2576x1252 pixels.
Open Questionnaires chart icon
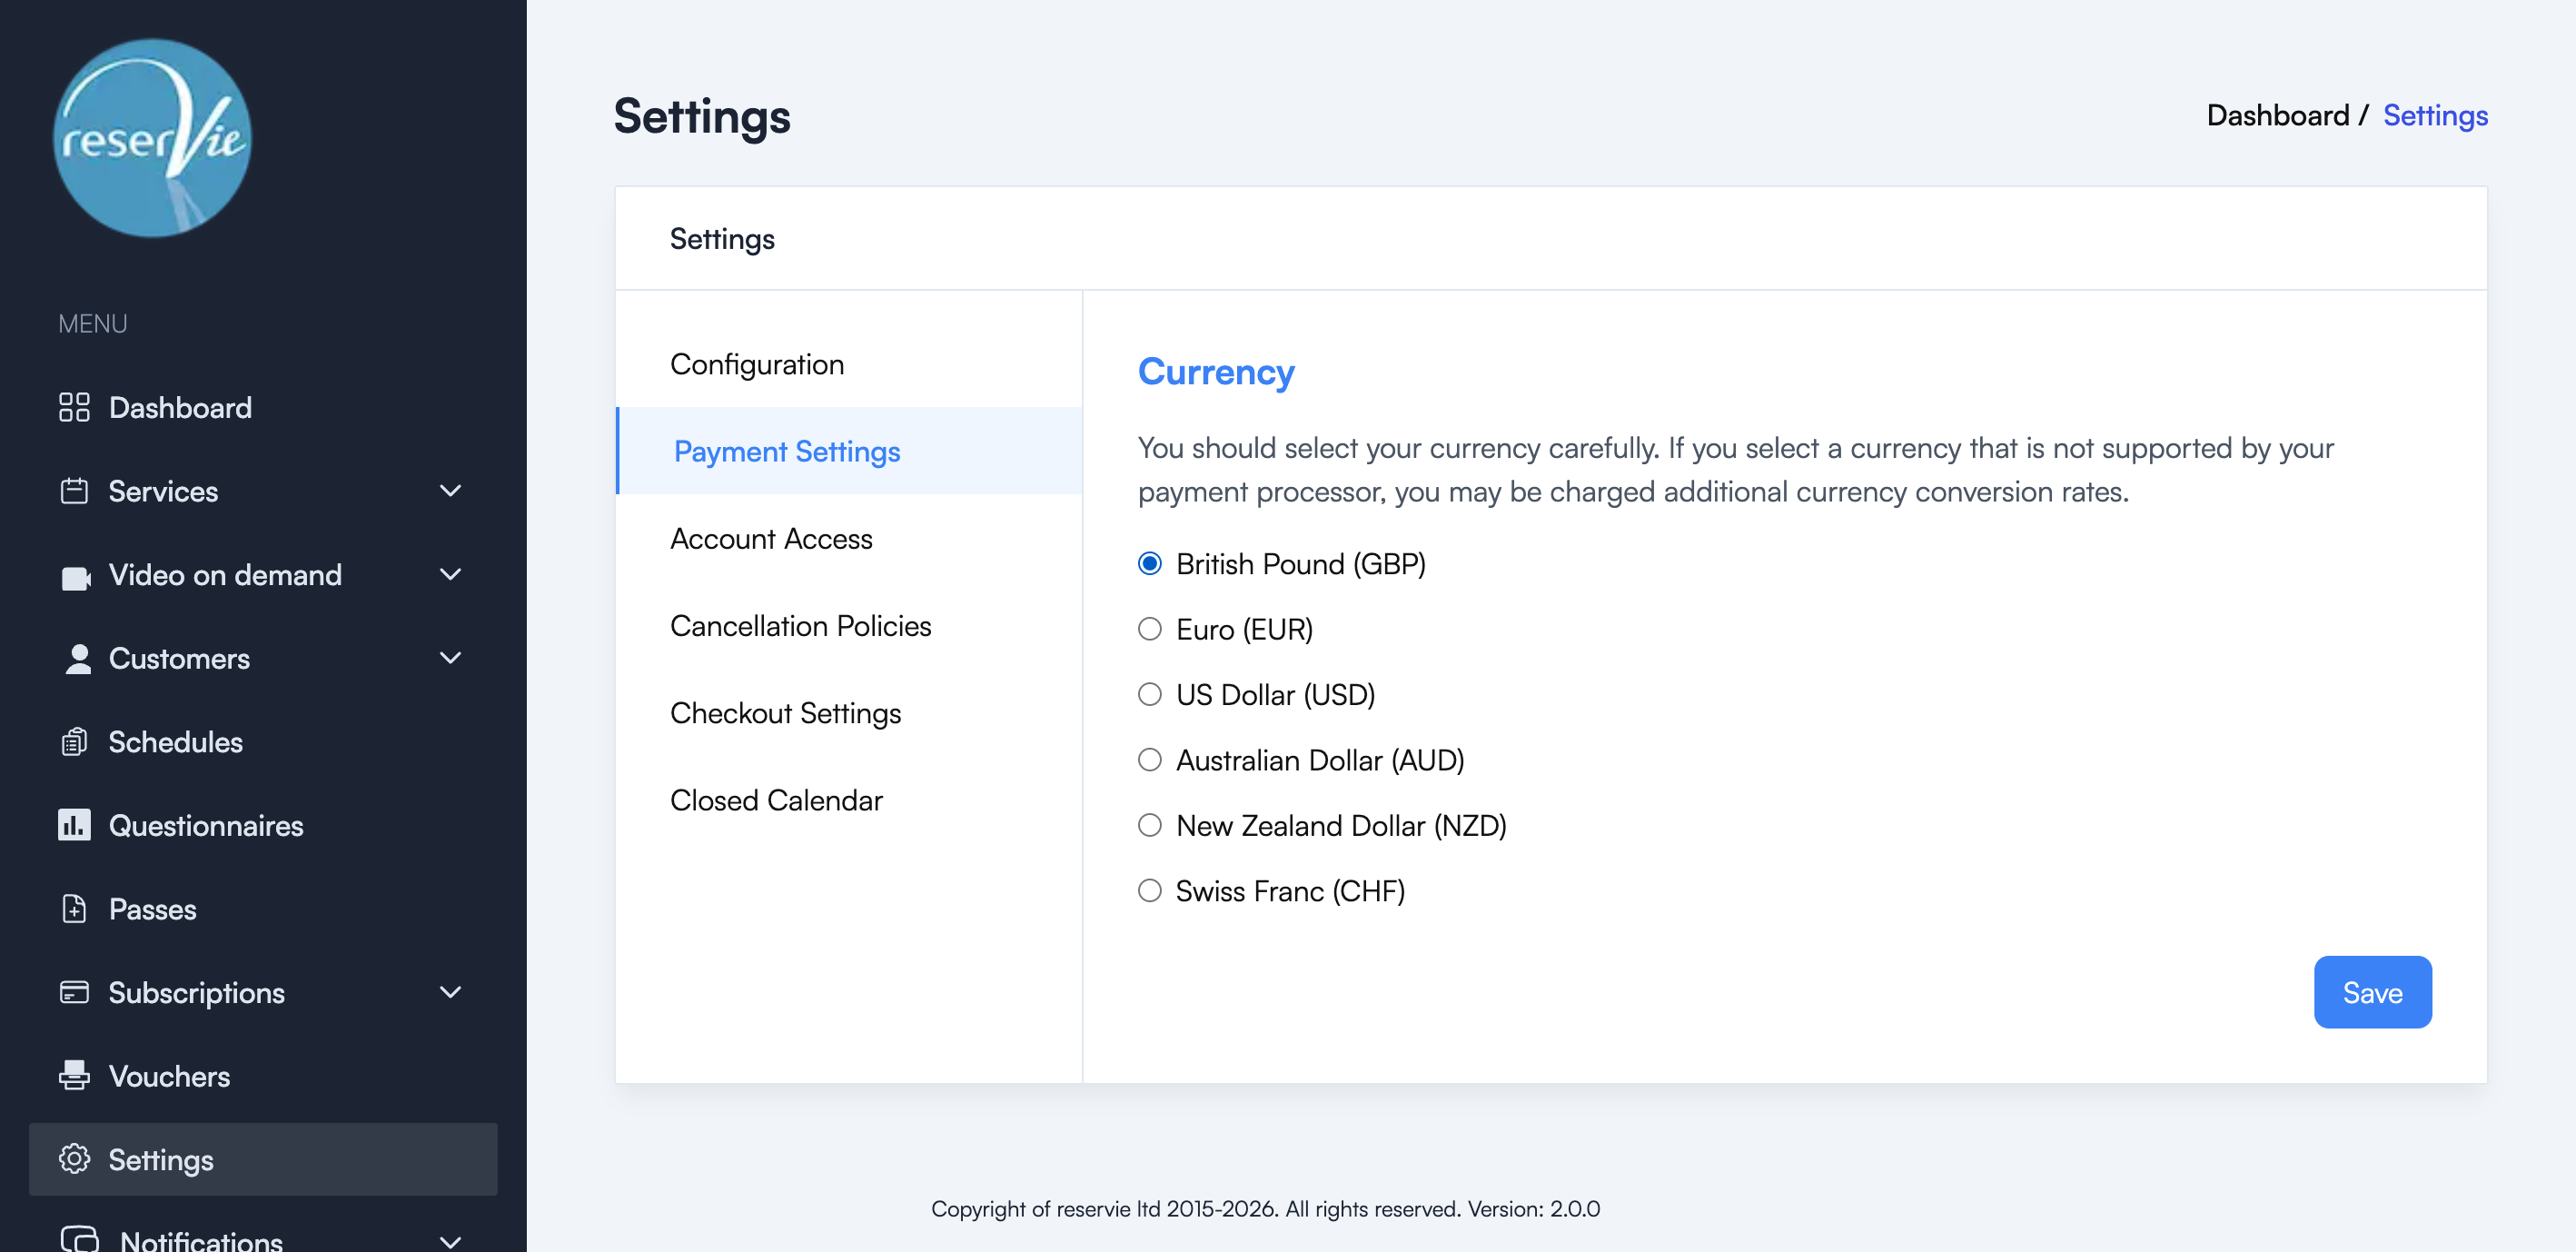tap(74, 825)
